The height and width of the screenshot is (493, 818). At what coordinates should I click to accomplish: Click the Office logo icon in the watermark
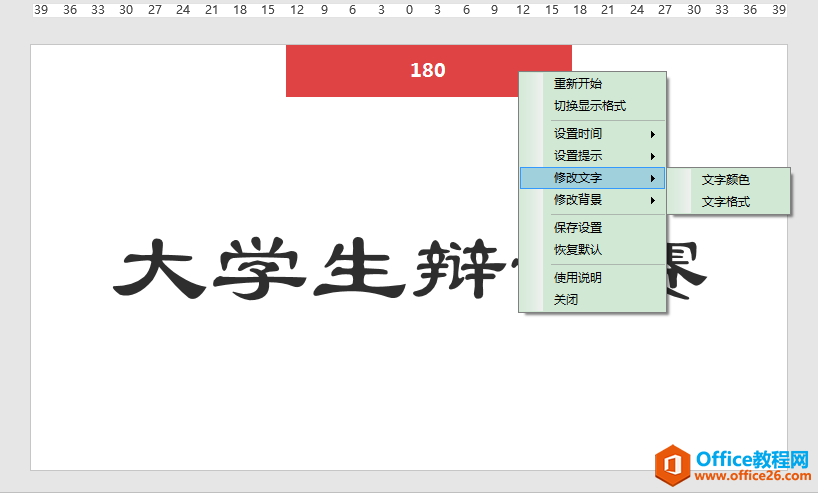673,466
